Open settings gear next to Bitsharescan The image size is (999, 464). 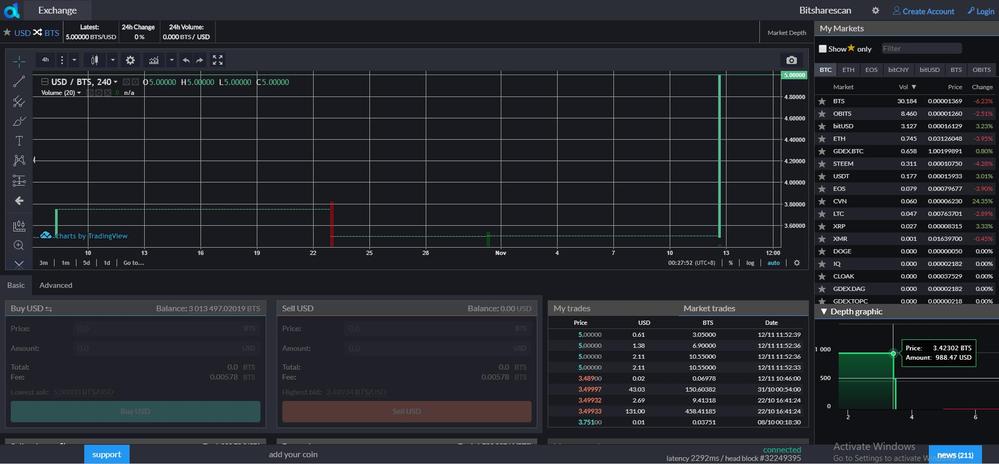point(875,11)
